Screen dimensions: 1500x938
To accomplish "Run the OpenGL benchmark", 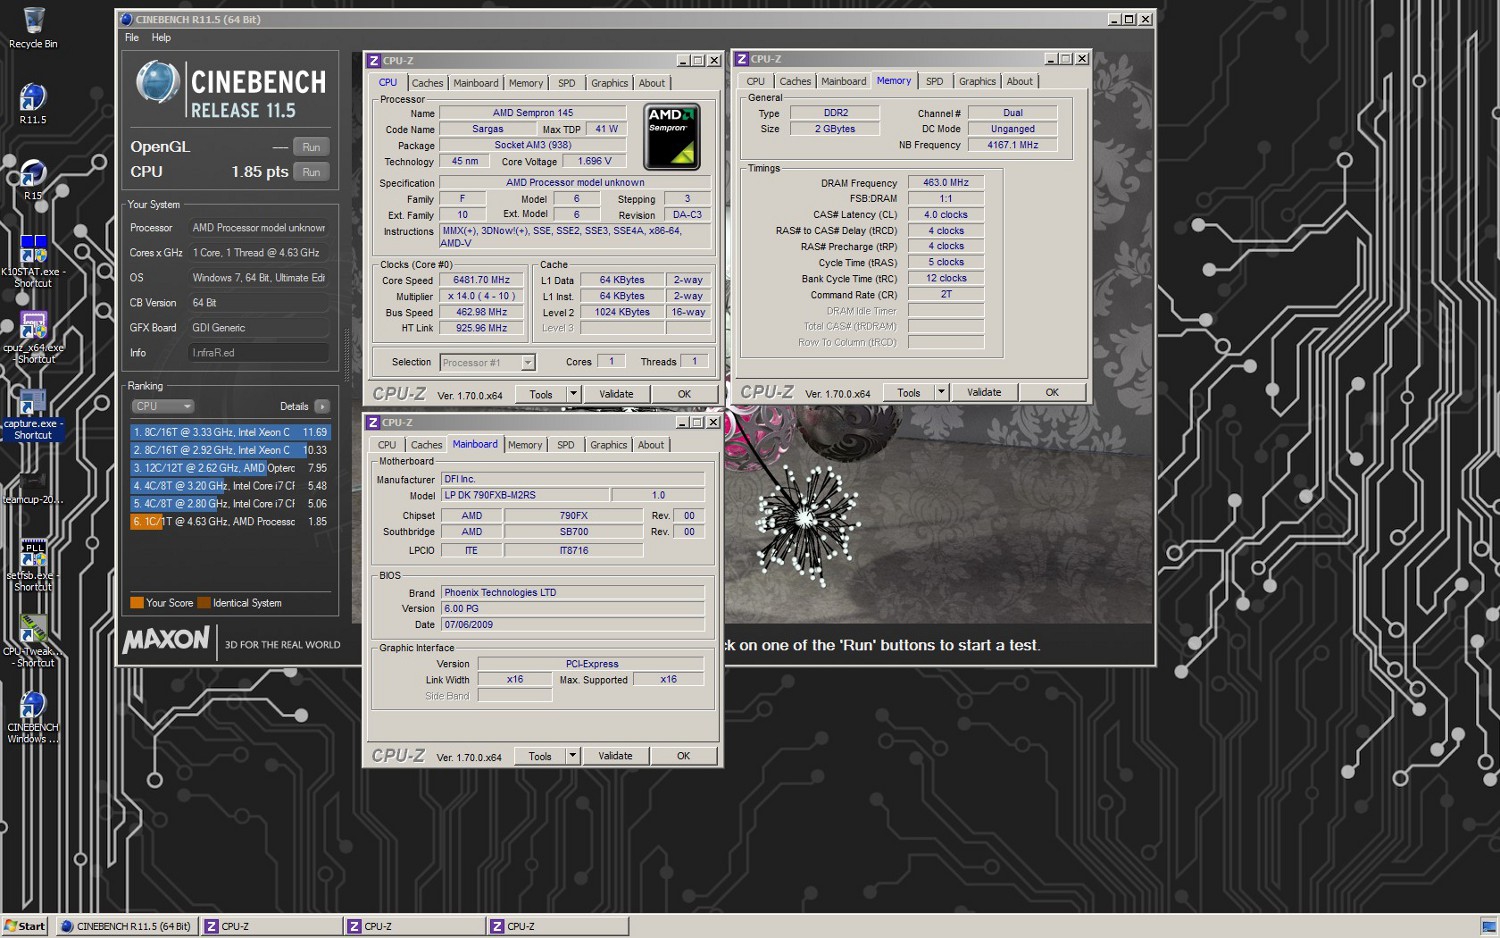I will [x=311, y=147].
